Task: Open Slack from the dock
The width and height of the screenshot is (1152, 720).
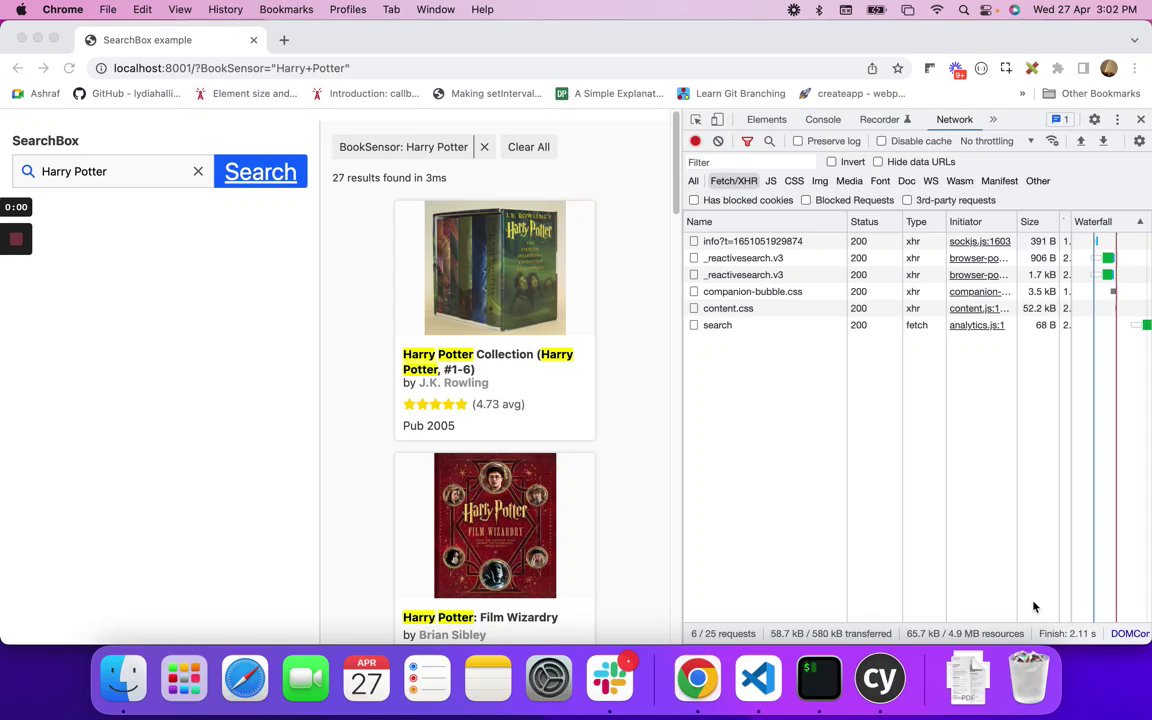Action: coord(609,678)
